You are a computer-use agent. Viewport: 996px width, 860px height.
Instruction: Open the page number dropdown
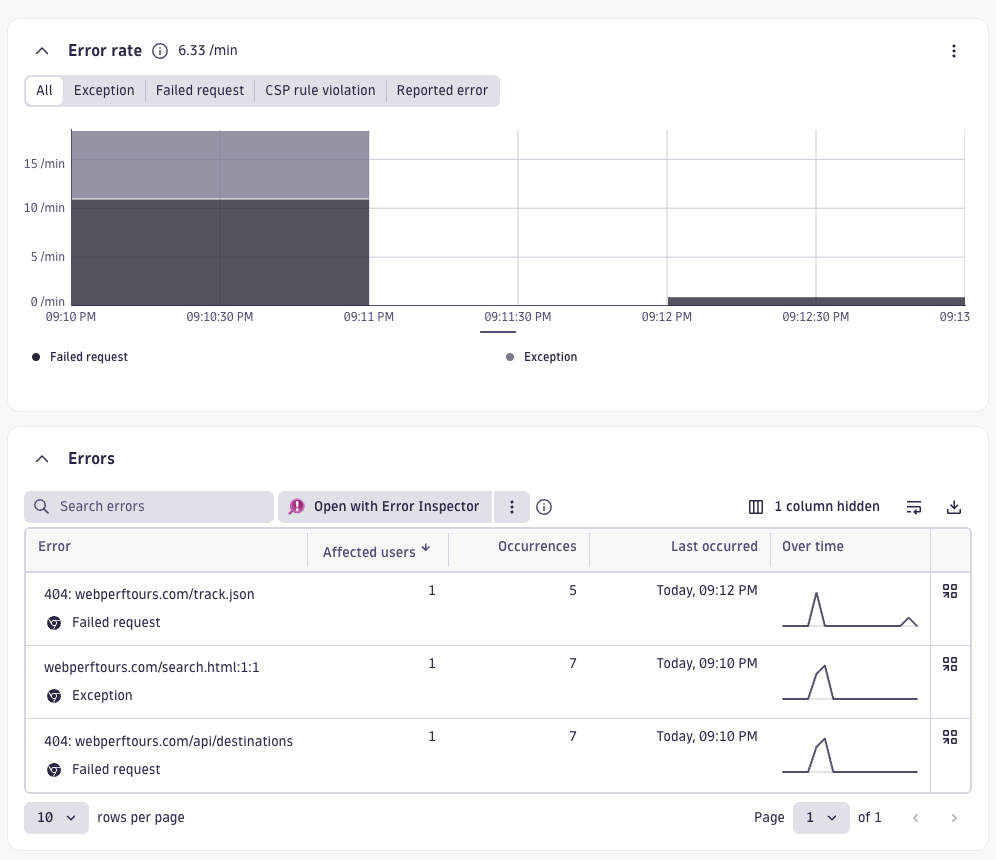821,817
